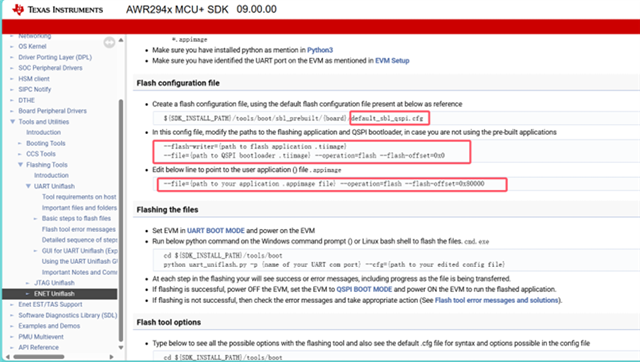The image size is (640, 362).
Task: Click sidebar horizontal scrollbar thumb
Action: pyautogui.click(x=39, y=357)
